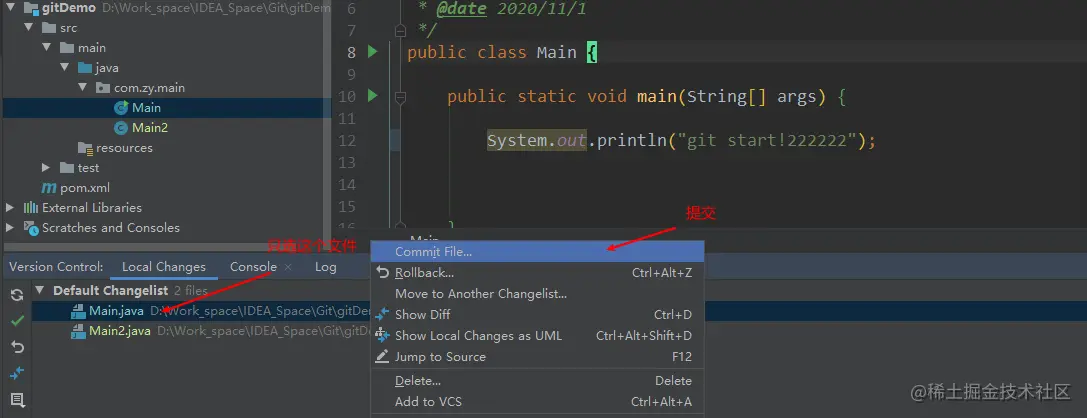The width and height of the screenshot is (1087, 418).
Task: Click line number 14 in the gutter
Action: point(347,184)
